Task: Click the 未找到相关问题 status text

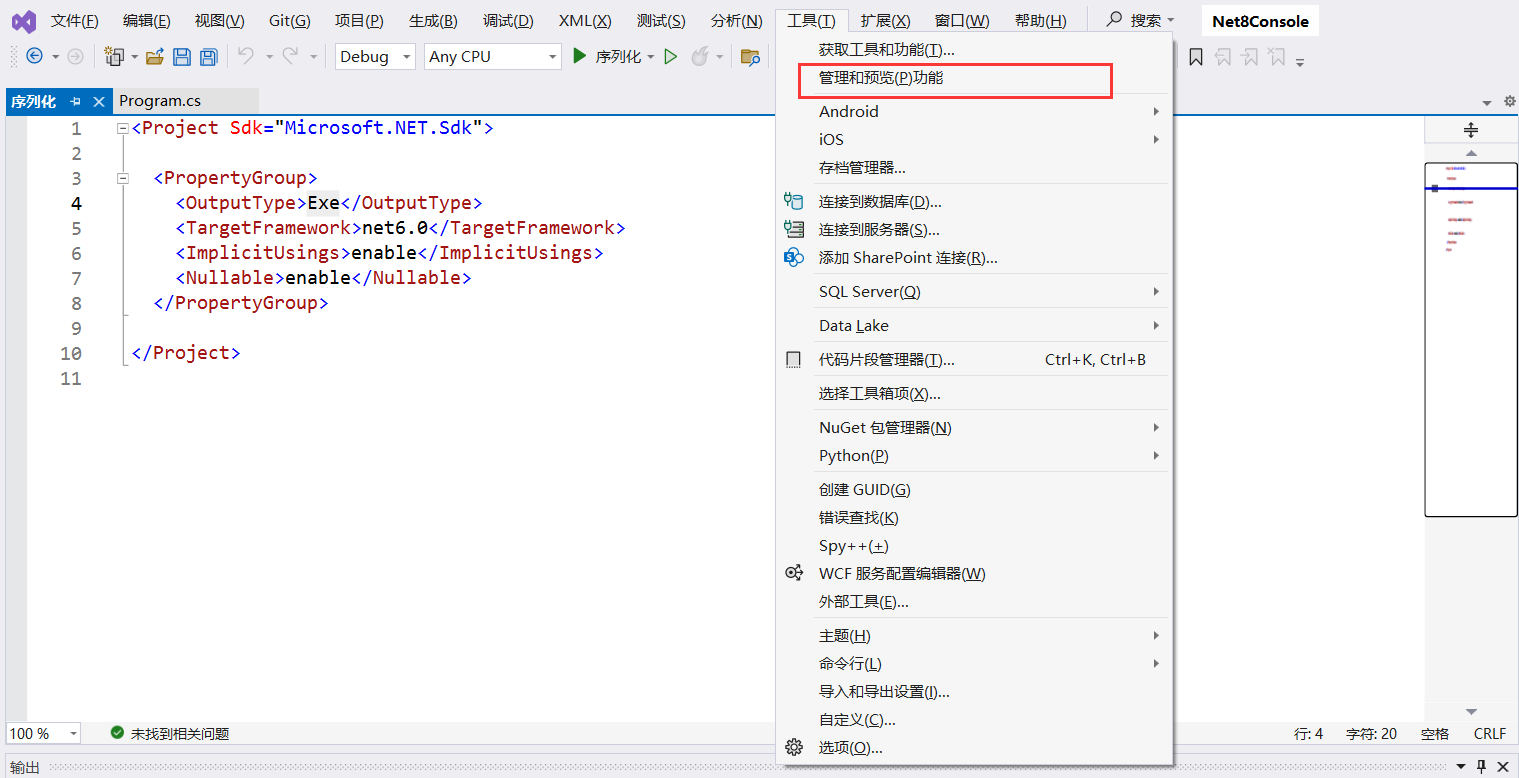Action: coord(180,733)
